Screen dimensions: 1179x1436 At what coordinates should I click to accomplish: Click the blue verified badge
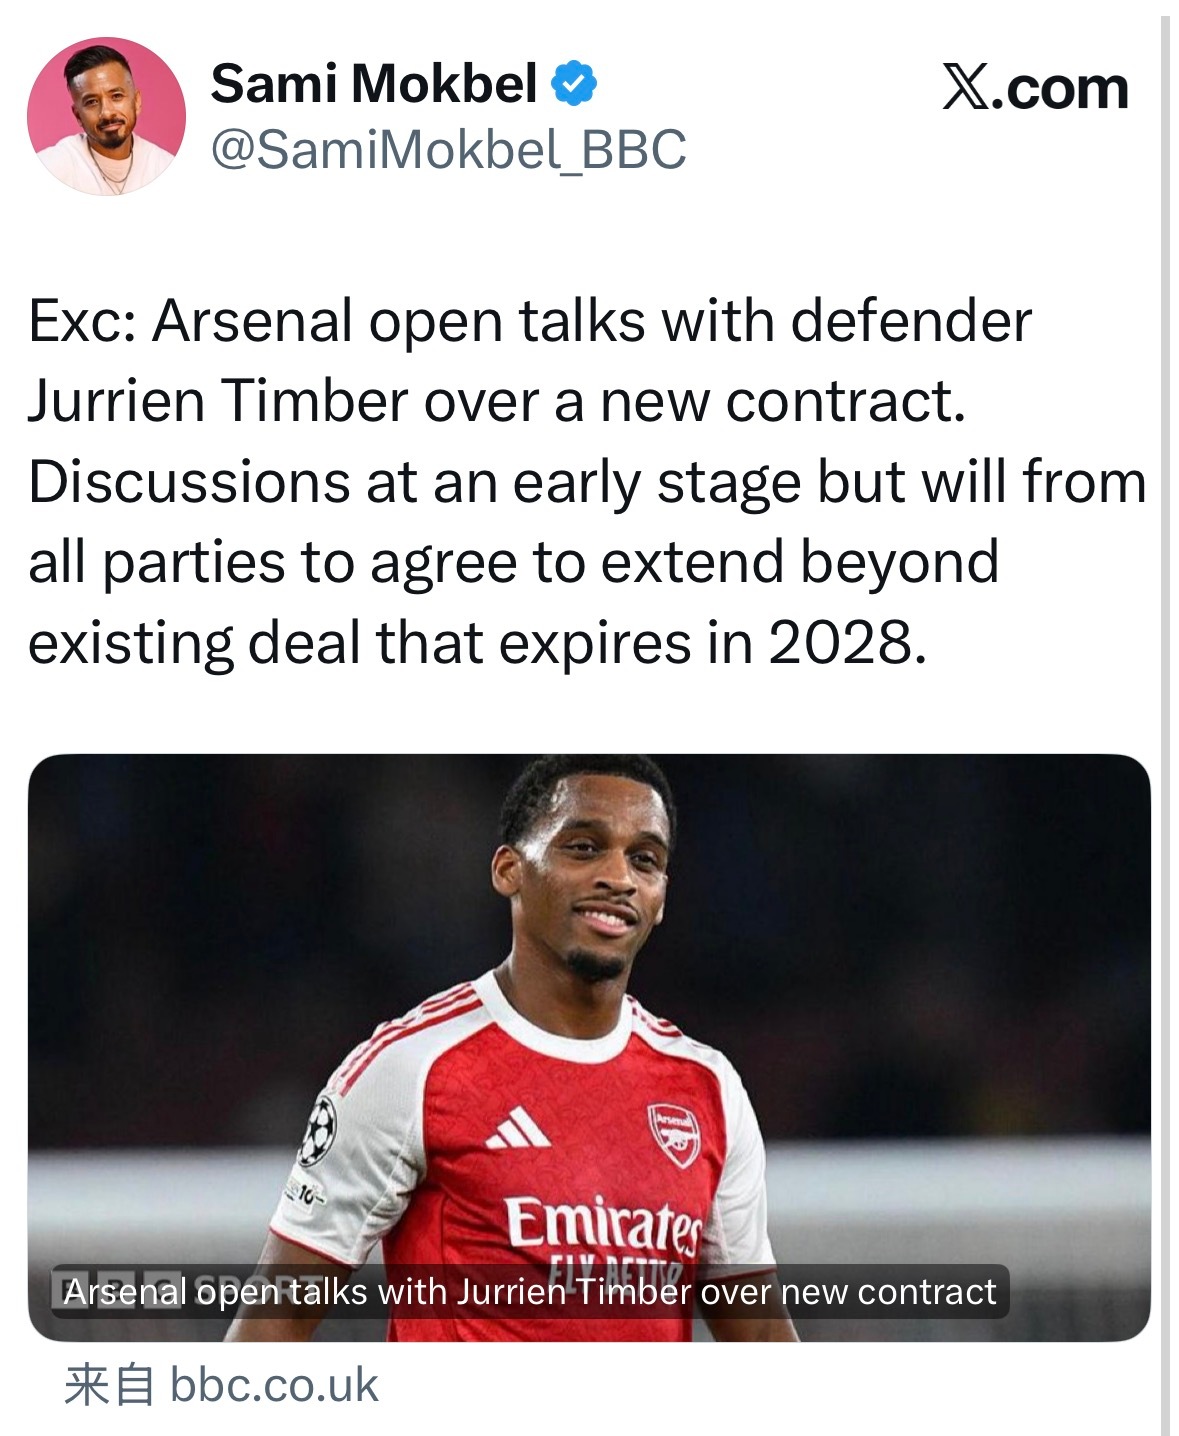click(x=575, y=83)
